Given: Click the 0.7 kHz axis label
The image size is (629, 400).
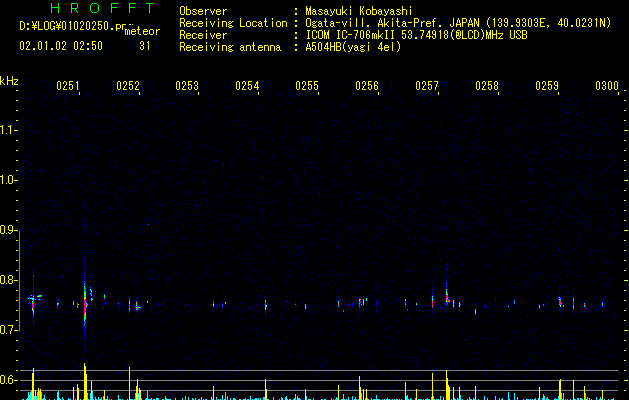Looking at the screenshot, I should click(x=8, y=330).
